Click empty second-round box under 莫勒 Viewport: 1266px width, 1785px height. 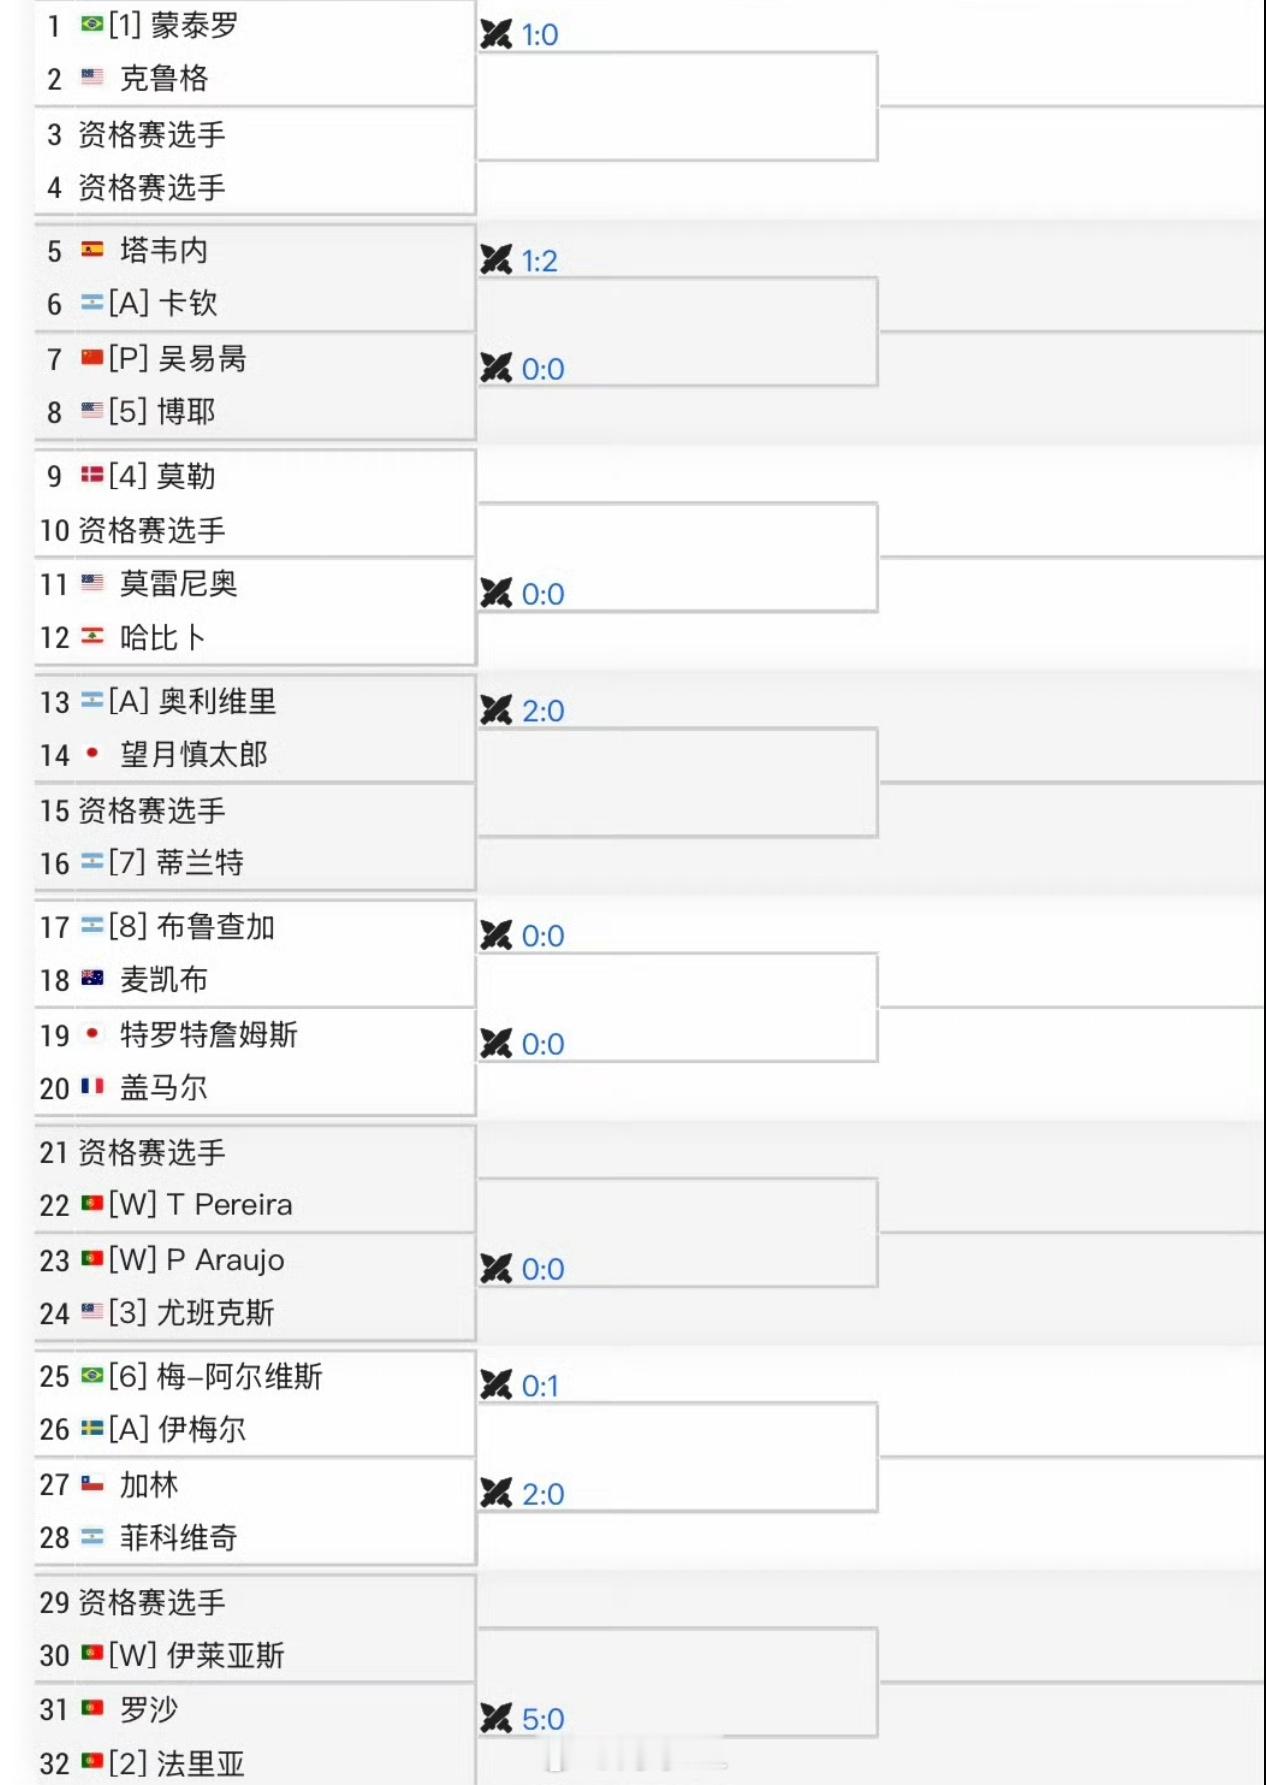pyautogui.click(x=678, y=558)
